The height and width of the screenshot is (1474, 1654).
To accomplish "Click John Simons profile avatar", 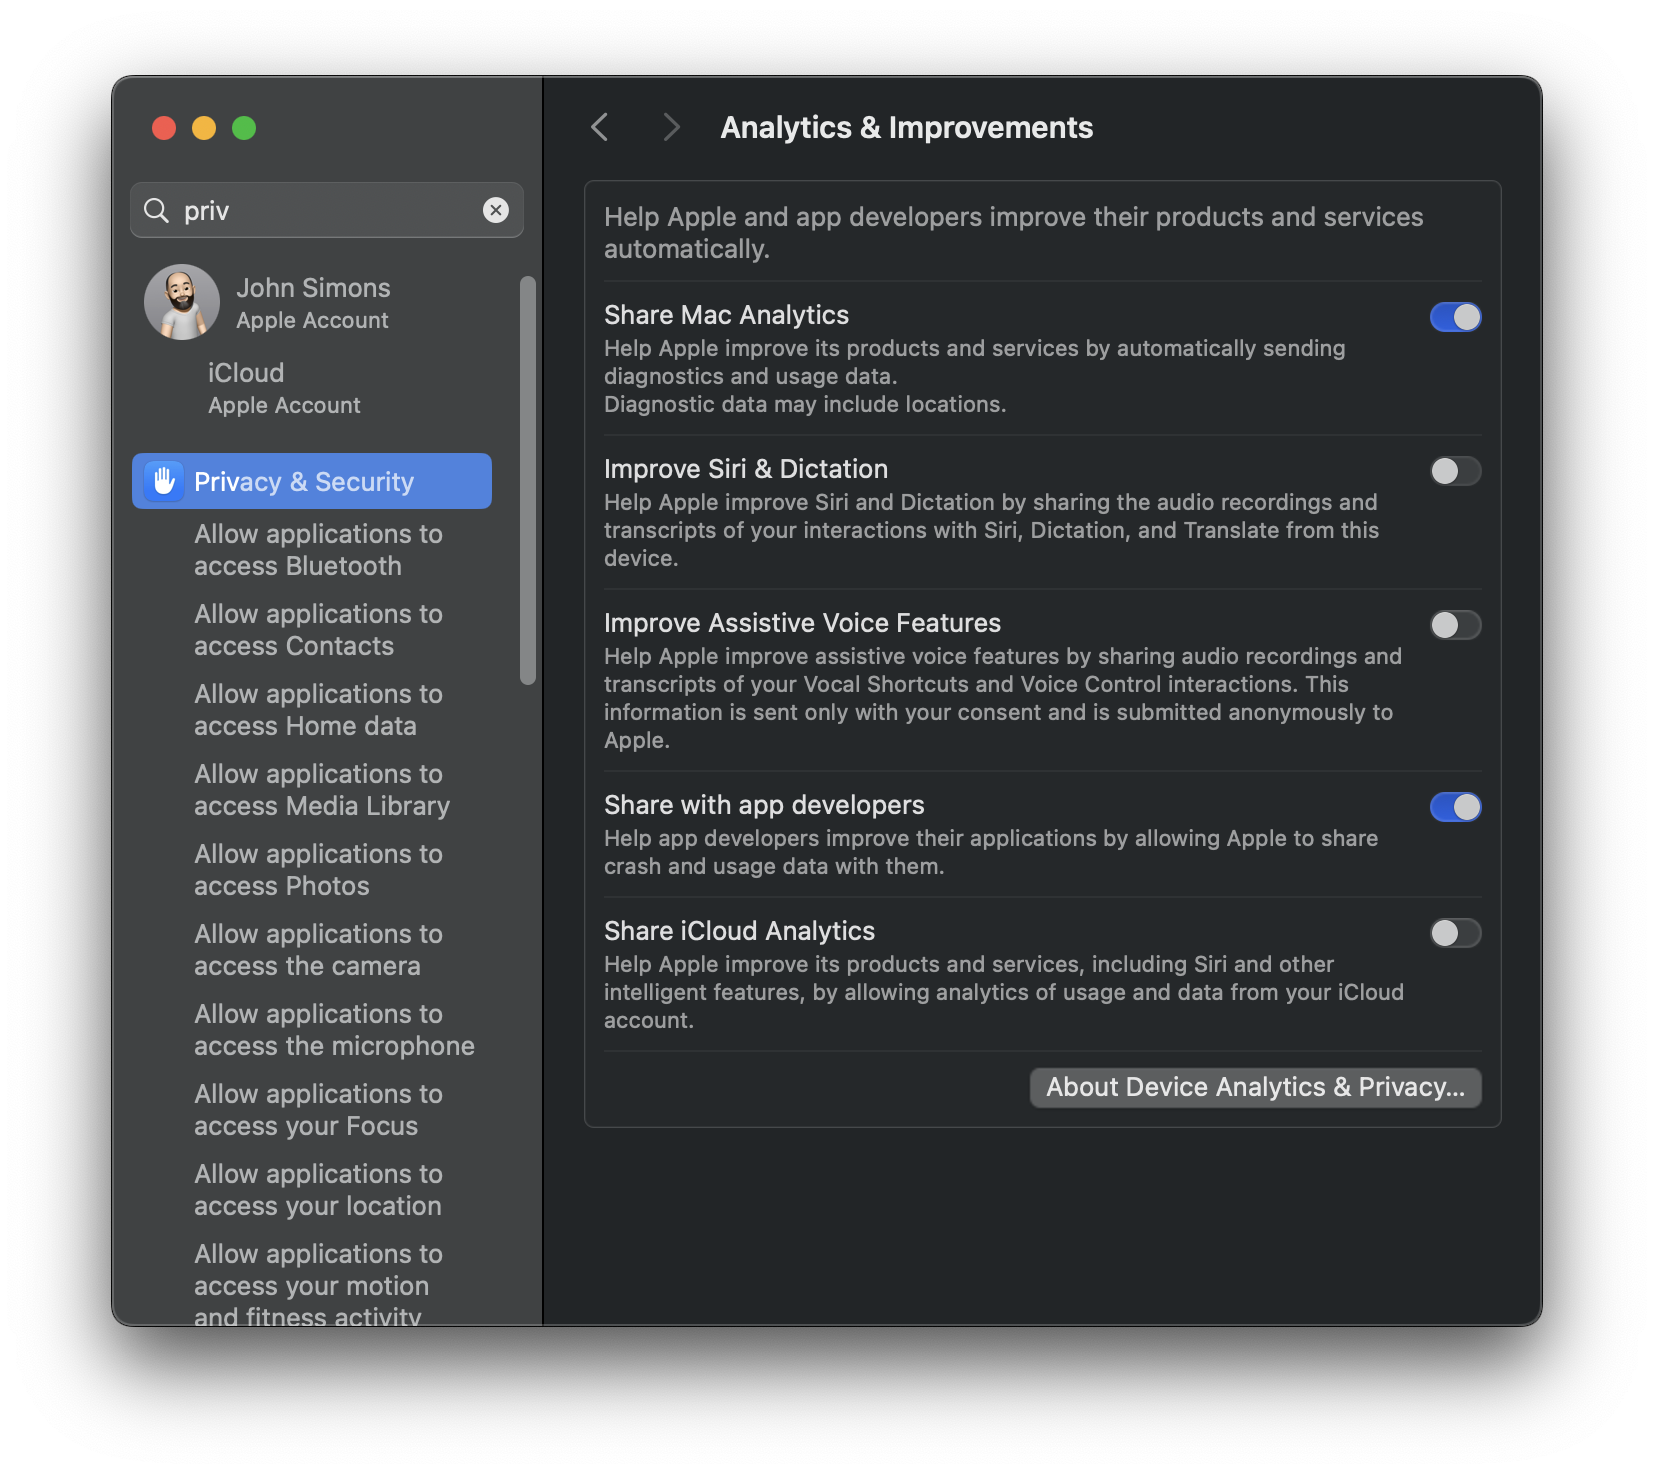I will [182, 302].
